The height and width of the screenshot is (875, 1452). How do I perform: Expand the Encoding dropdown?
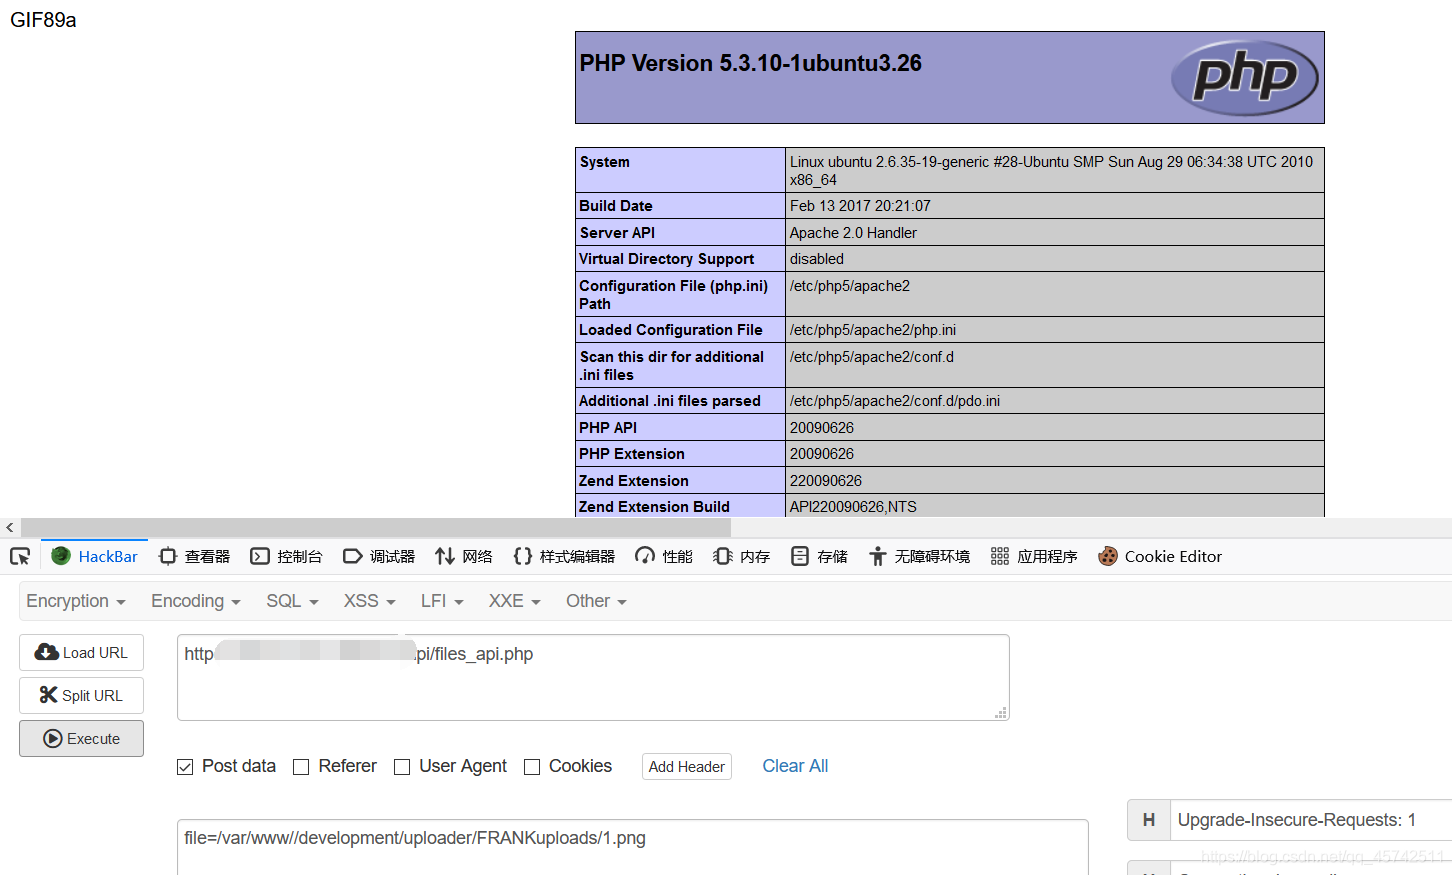pyautogui.click(x=196, y=601)
